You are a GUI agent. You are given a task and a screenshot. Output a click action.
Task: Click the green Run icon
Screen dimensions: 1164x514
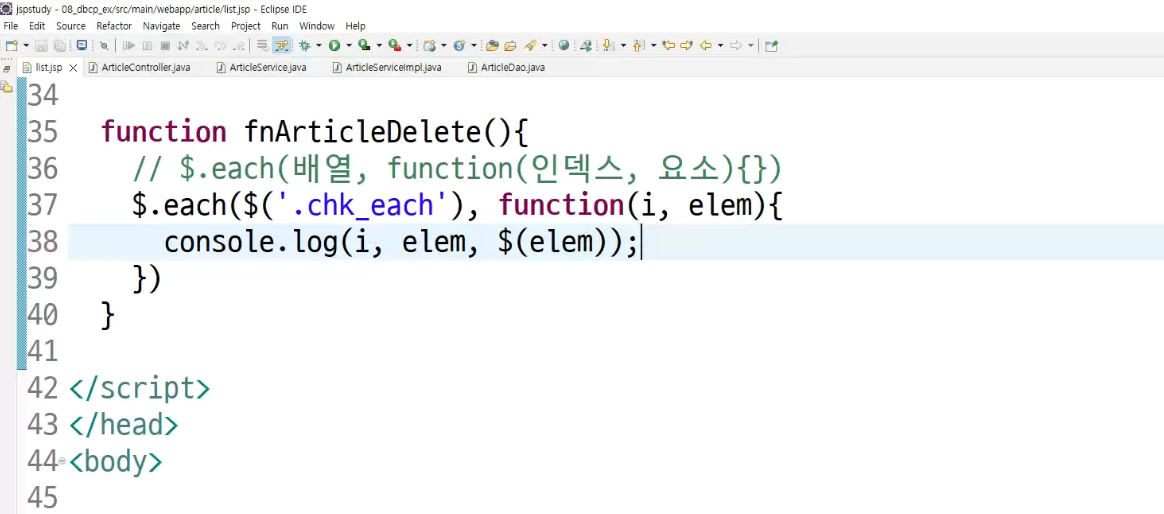334,45
